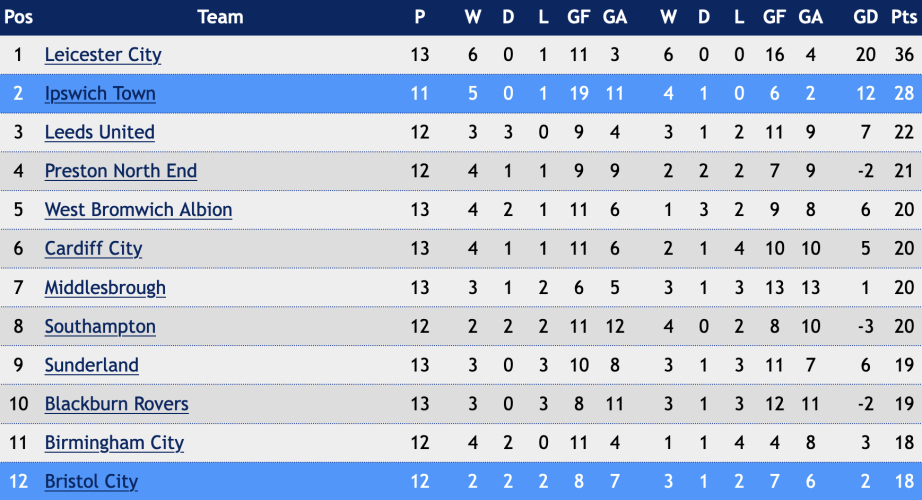Select the Bristol City link

coord(91,482)
